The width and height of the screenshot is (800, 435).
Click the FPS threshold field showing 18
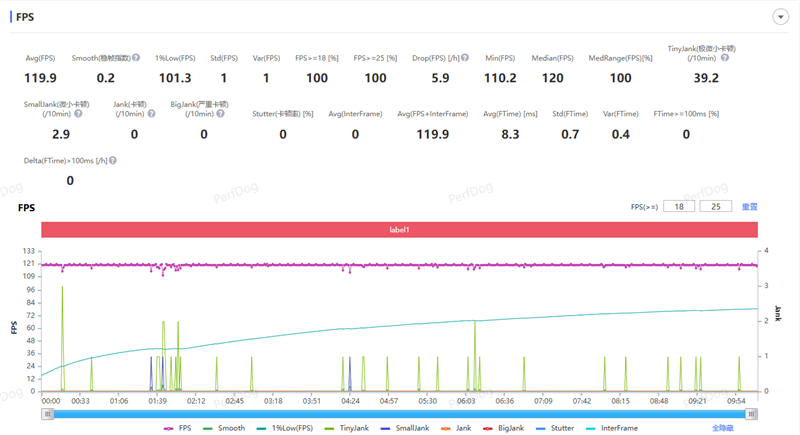coord(680,206)
